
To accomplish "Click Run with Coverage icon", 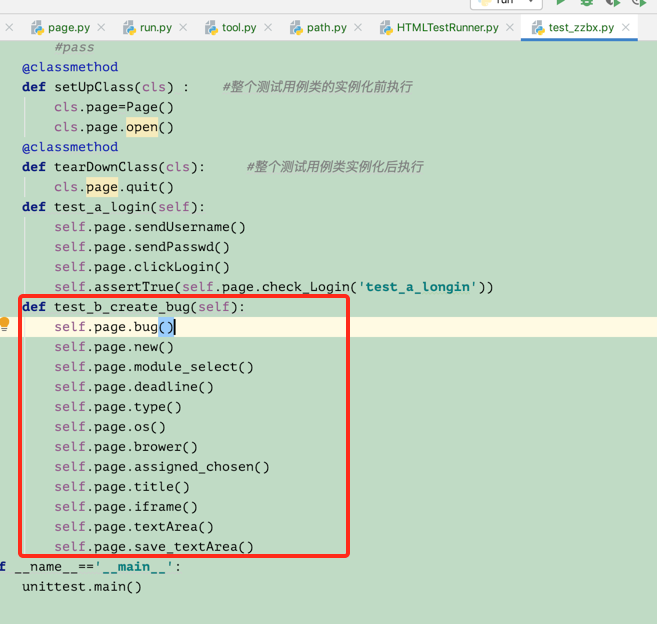I will tap(613, 2).
